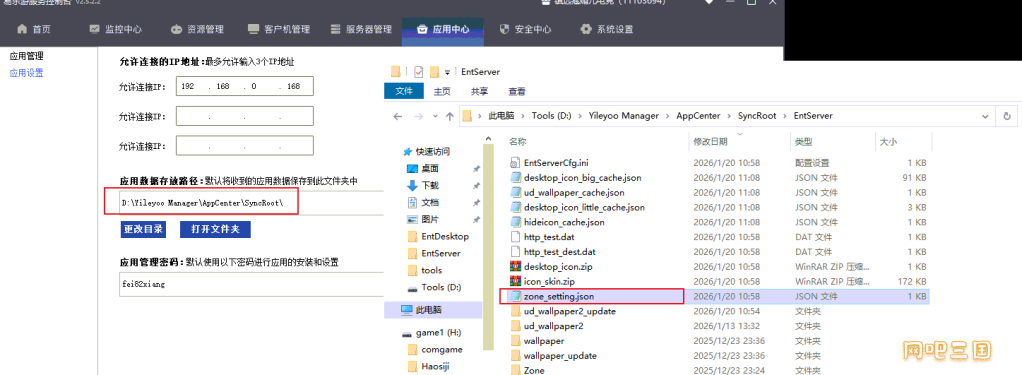
Task: Click AppCenter breadcrumb segment
Action: (698, 116)
